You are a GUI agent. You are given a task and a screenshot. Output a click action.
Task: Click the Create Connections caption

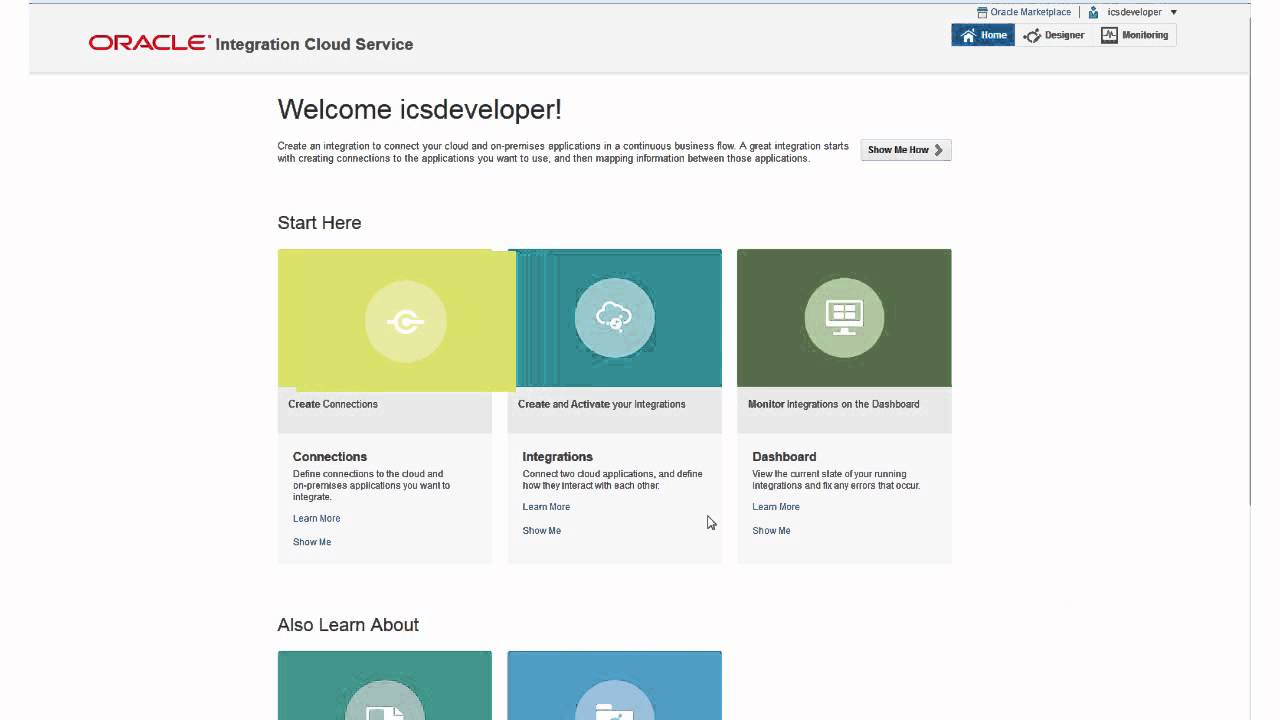pos(333,404)
